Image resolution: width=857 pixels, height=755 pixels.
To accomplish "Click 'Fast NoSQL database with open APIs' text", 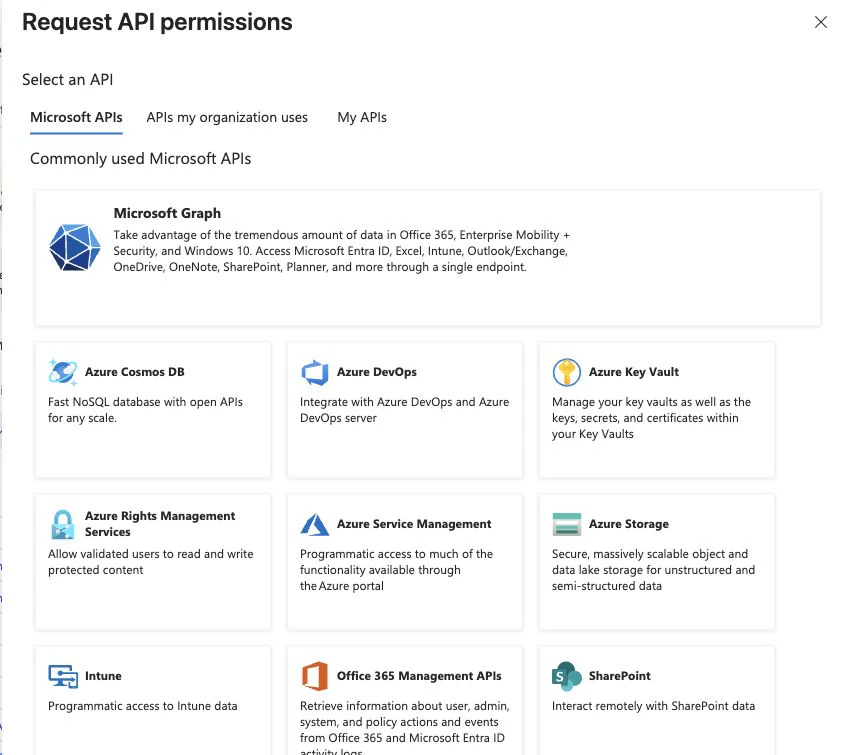I will pos(145,410).
